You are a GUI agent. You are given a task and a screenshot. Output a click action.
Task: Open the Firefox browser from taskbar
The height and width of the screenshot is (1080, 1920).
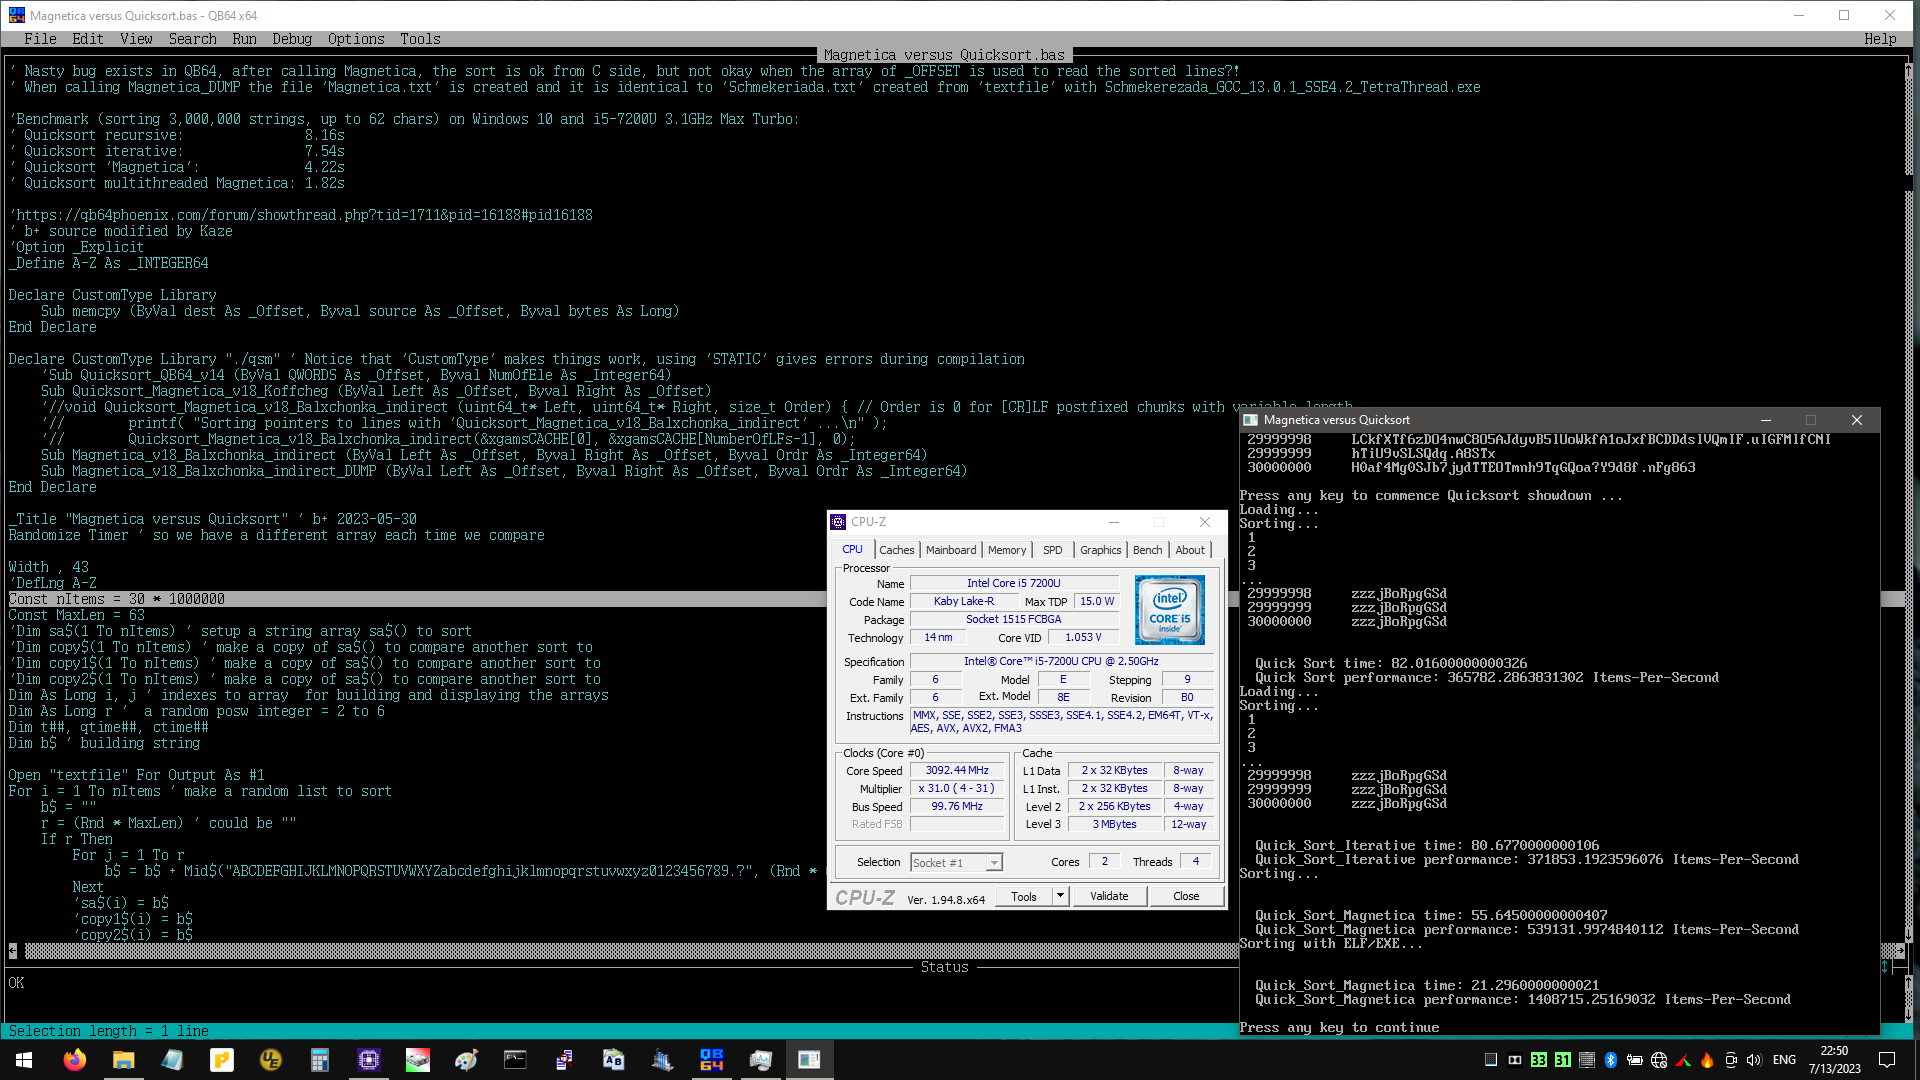click(74, 1060)
